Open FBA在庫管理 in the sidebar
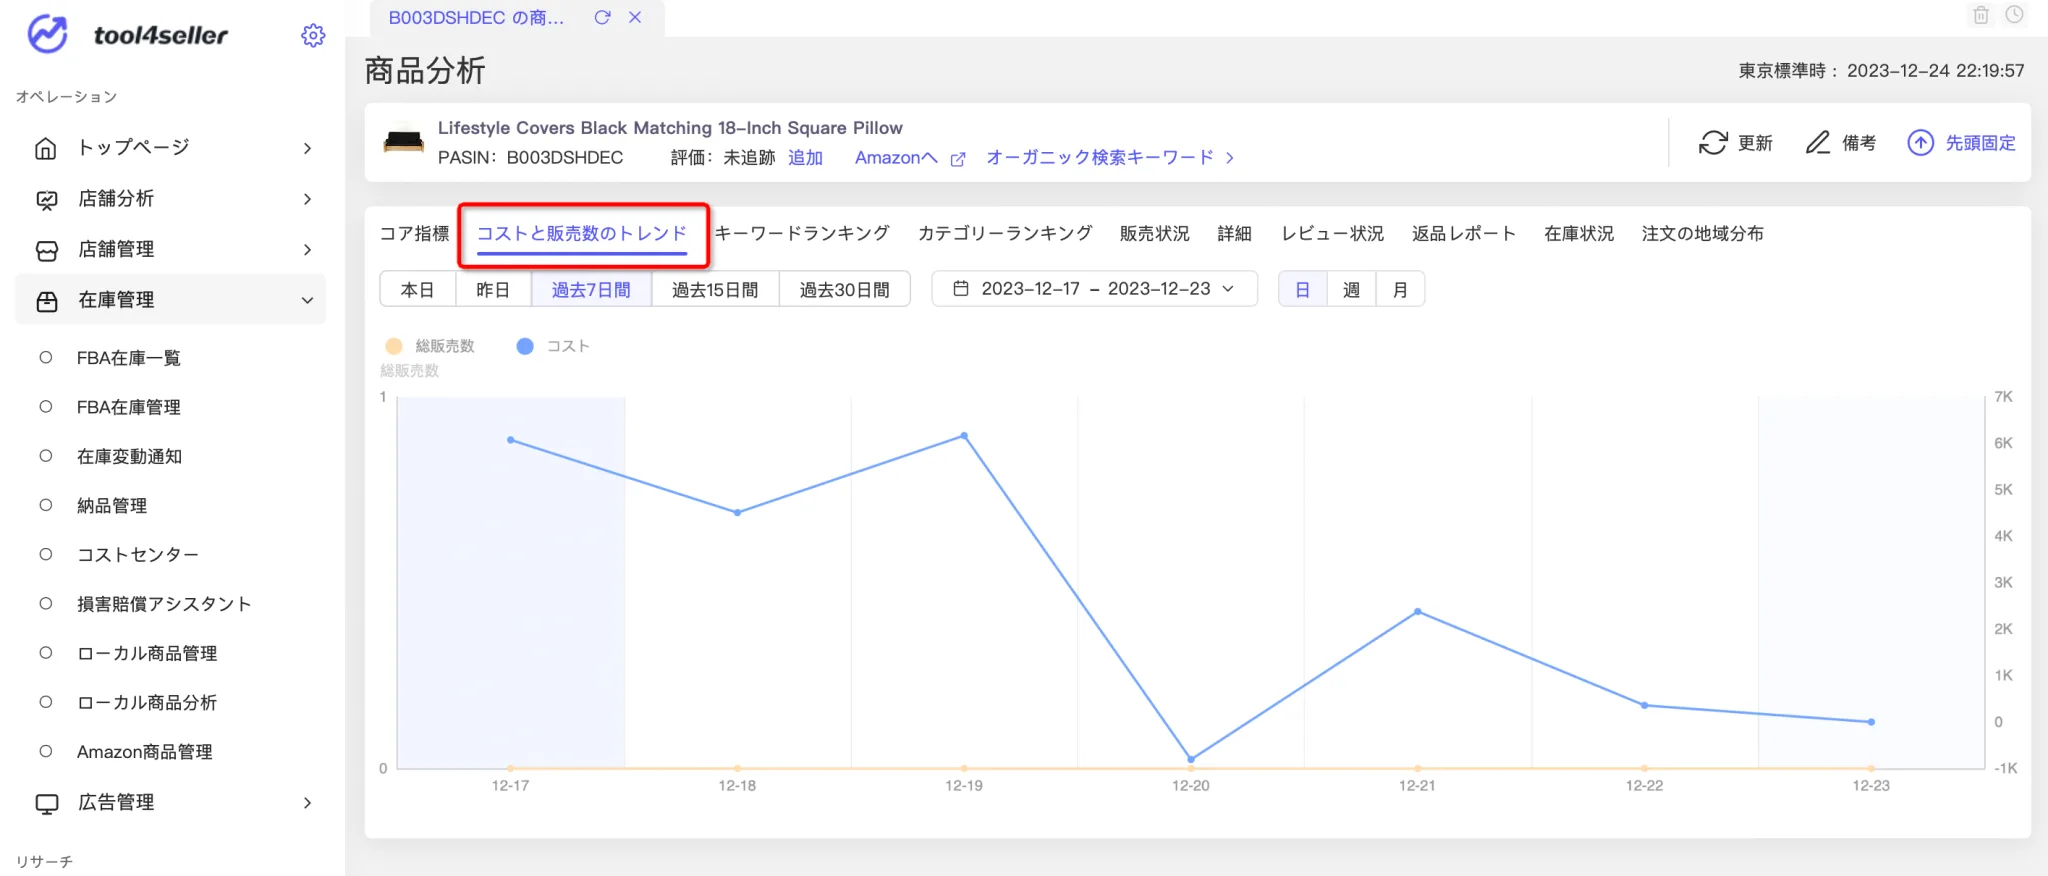The width and height of the screenshot is (2048, 876). [129, 407]
